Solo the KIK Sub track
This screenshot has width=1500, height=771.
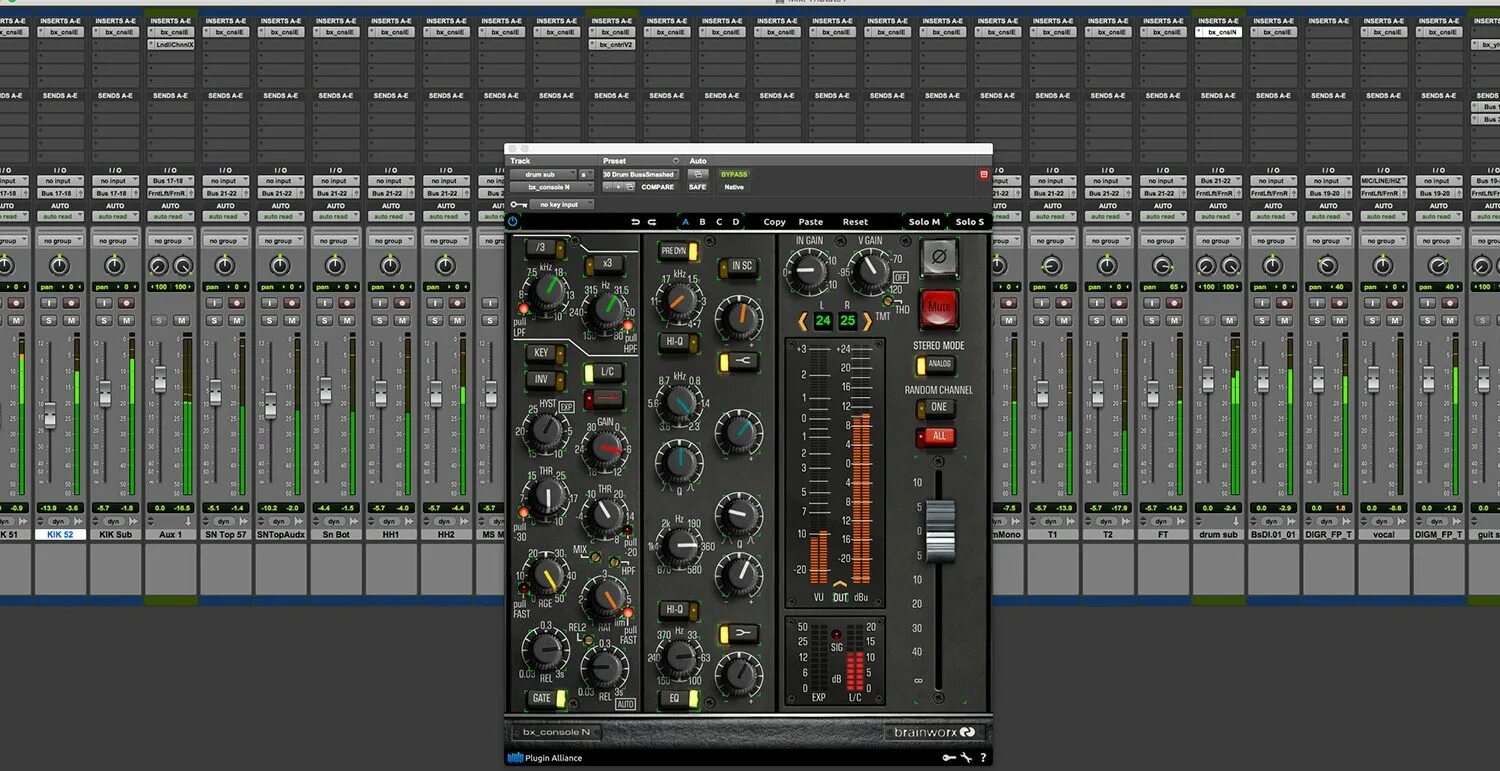104,320
